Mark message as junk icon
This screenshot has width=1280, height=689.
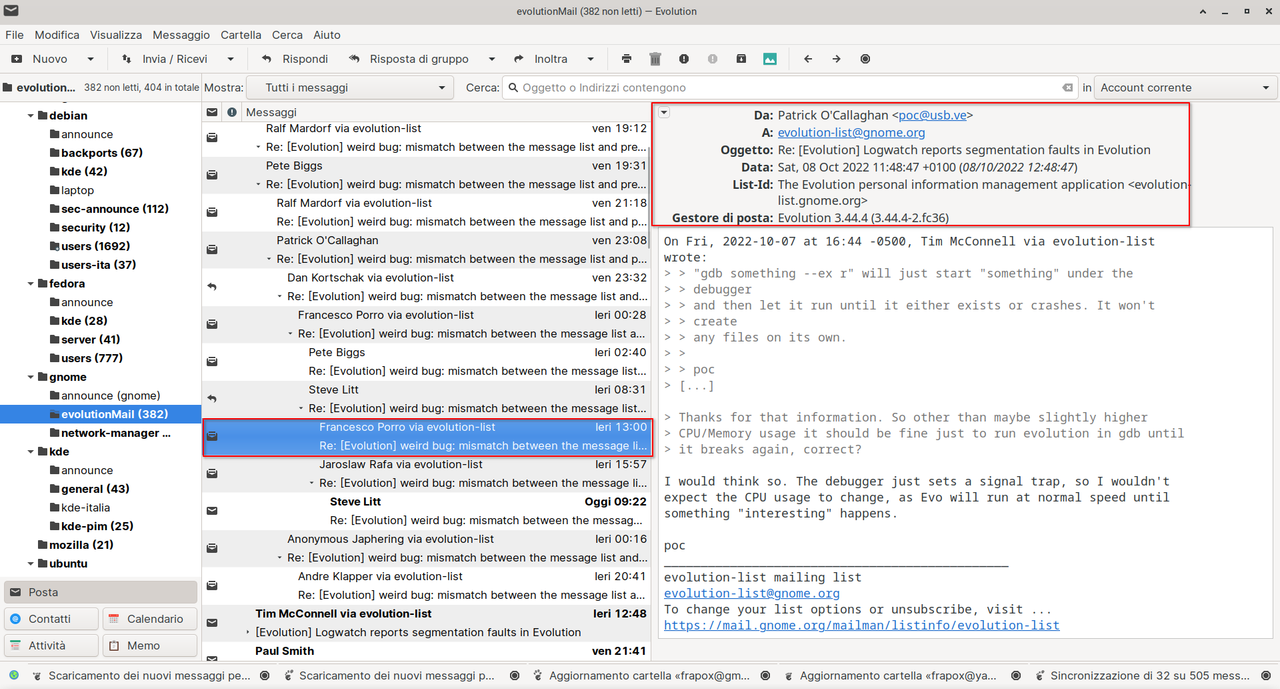(684, 59)
